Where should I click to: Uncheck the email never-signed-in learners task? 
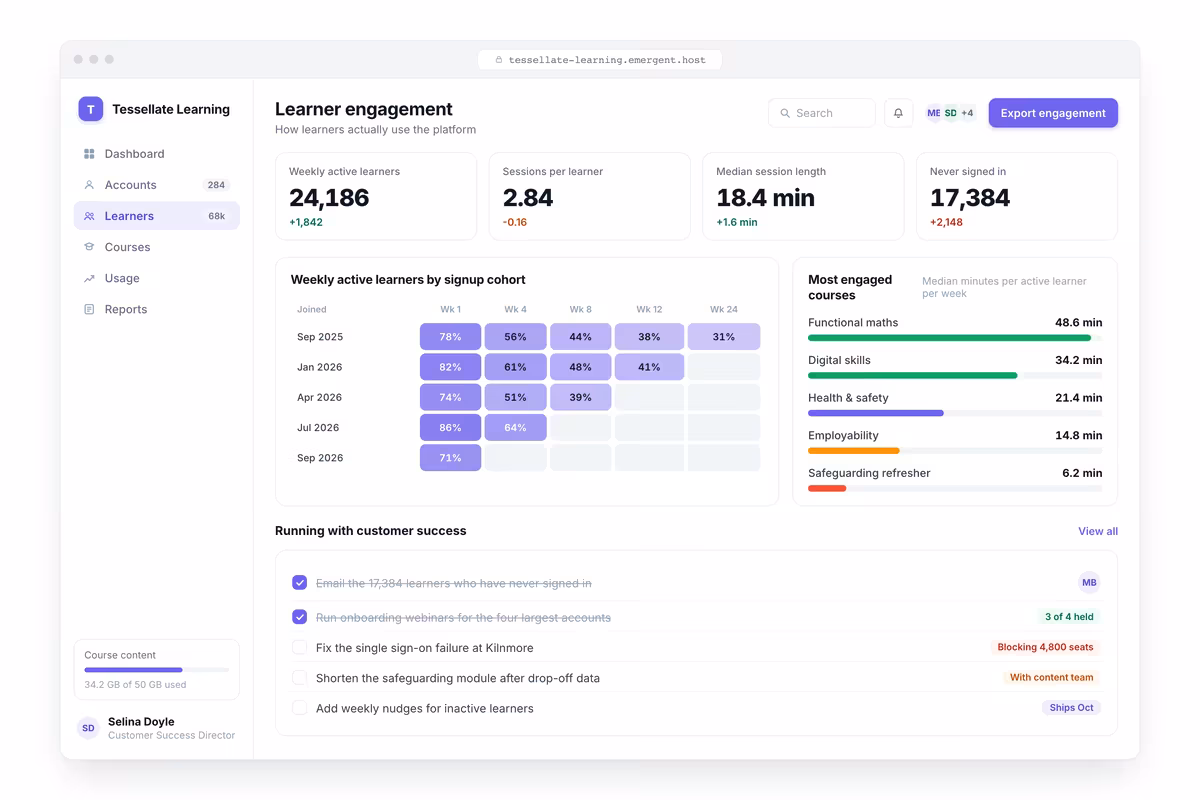299,582
